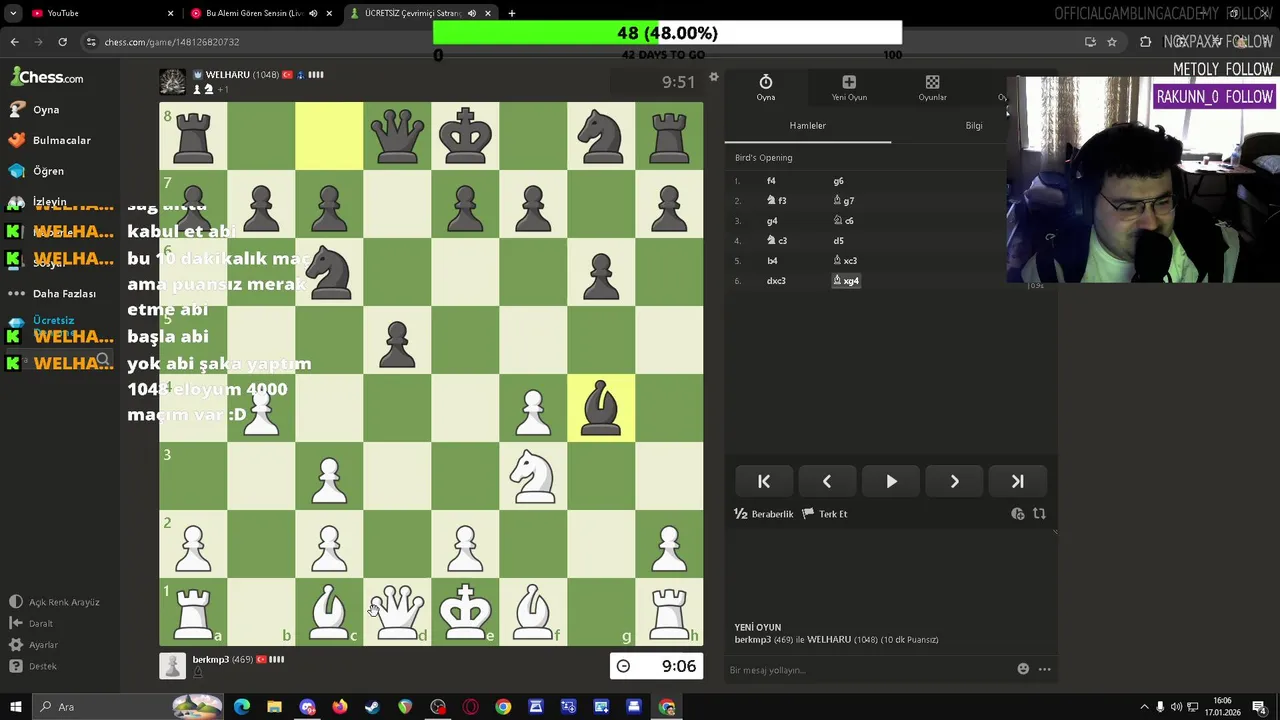Open the Chess.com home logo
Image resolution: width=1280 pixels, height=720 pixels.
(47, 77)
